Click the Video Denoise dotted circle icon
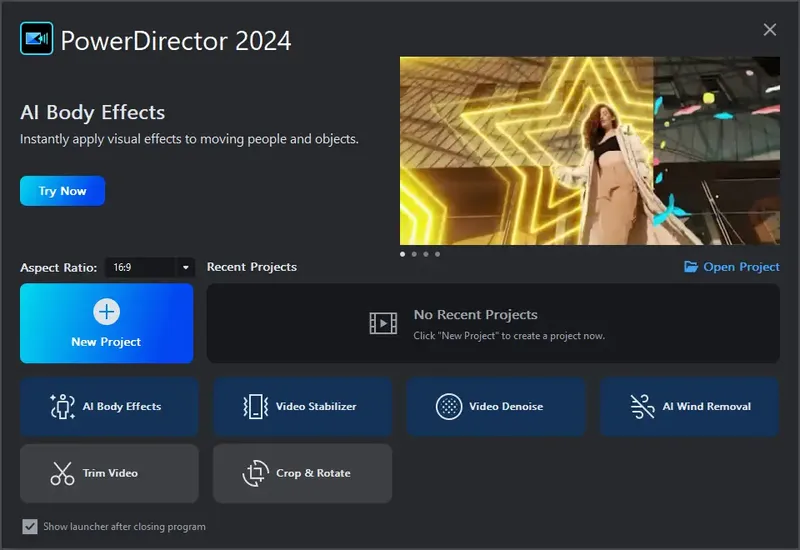Screen dimensions: 800x550 pyautogui.click(x=449, y=407)
